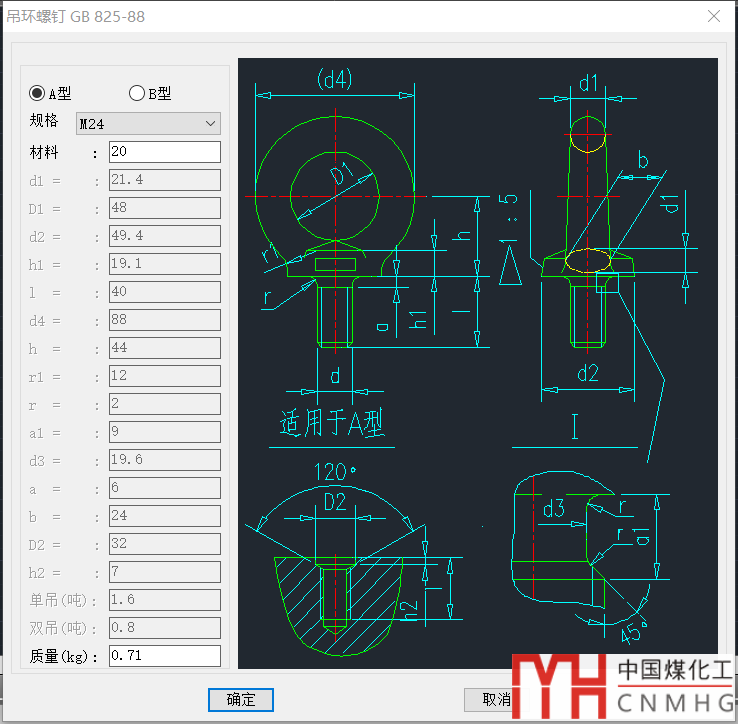
Task: Open the 规格 M24 dropdown
Action: (148, 124)
